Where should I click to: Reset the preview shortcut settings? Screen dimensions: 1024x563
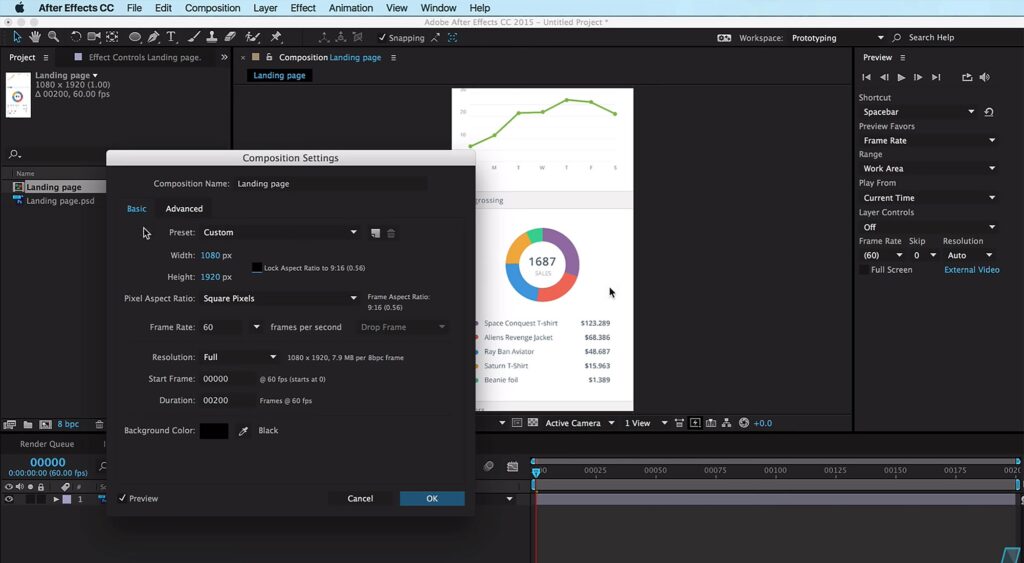989,112
